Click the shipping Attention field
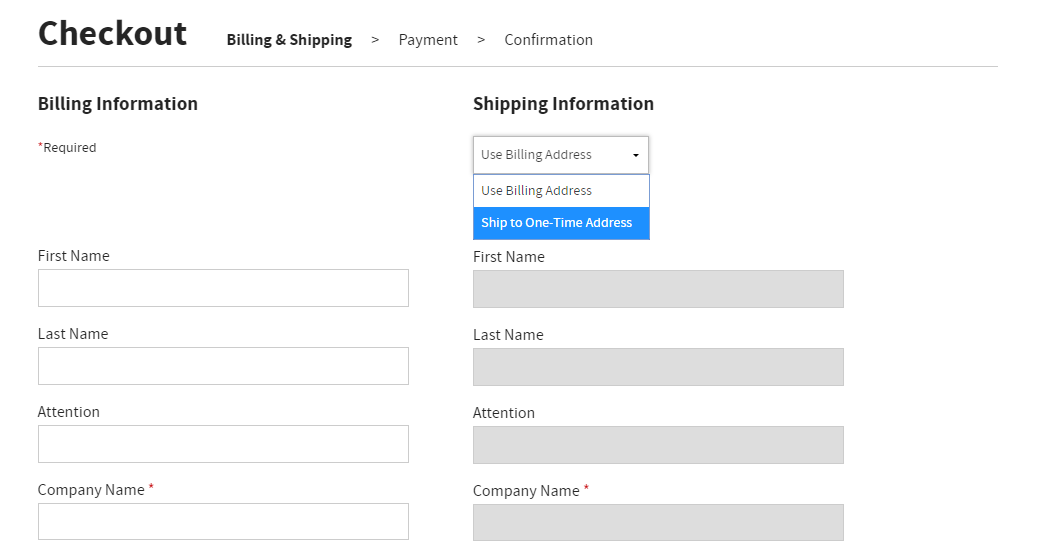 (658, 445)
